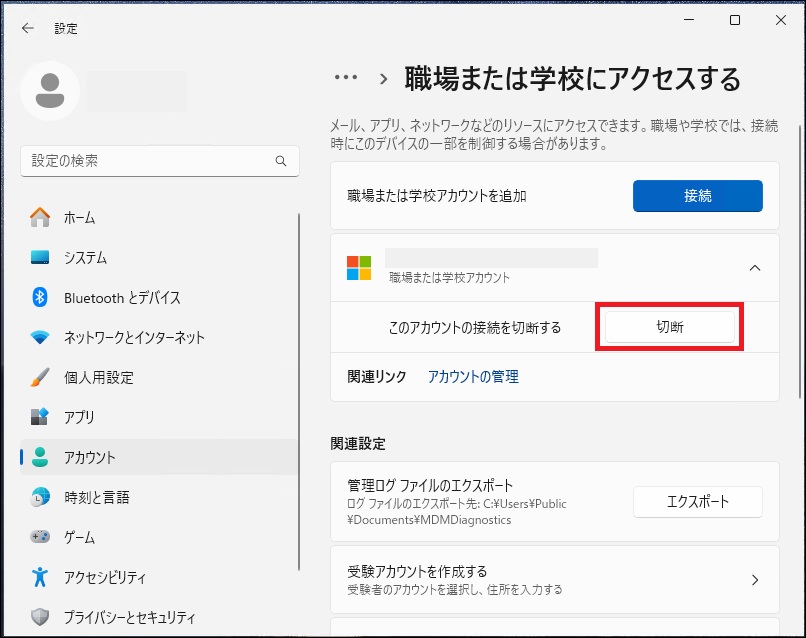
Task: Collapse the work or school account section
Action: point(755,268)
